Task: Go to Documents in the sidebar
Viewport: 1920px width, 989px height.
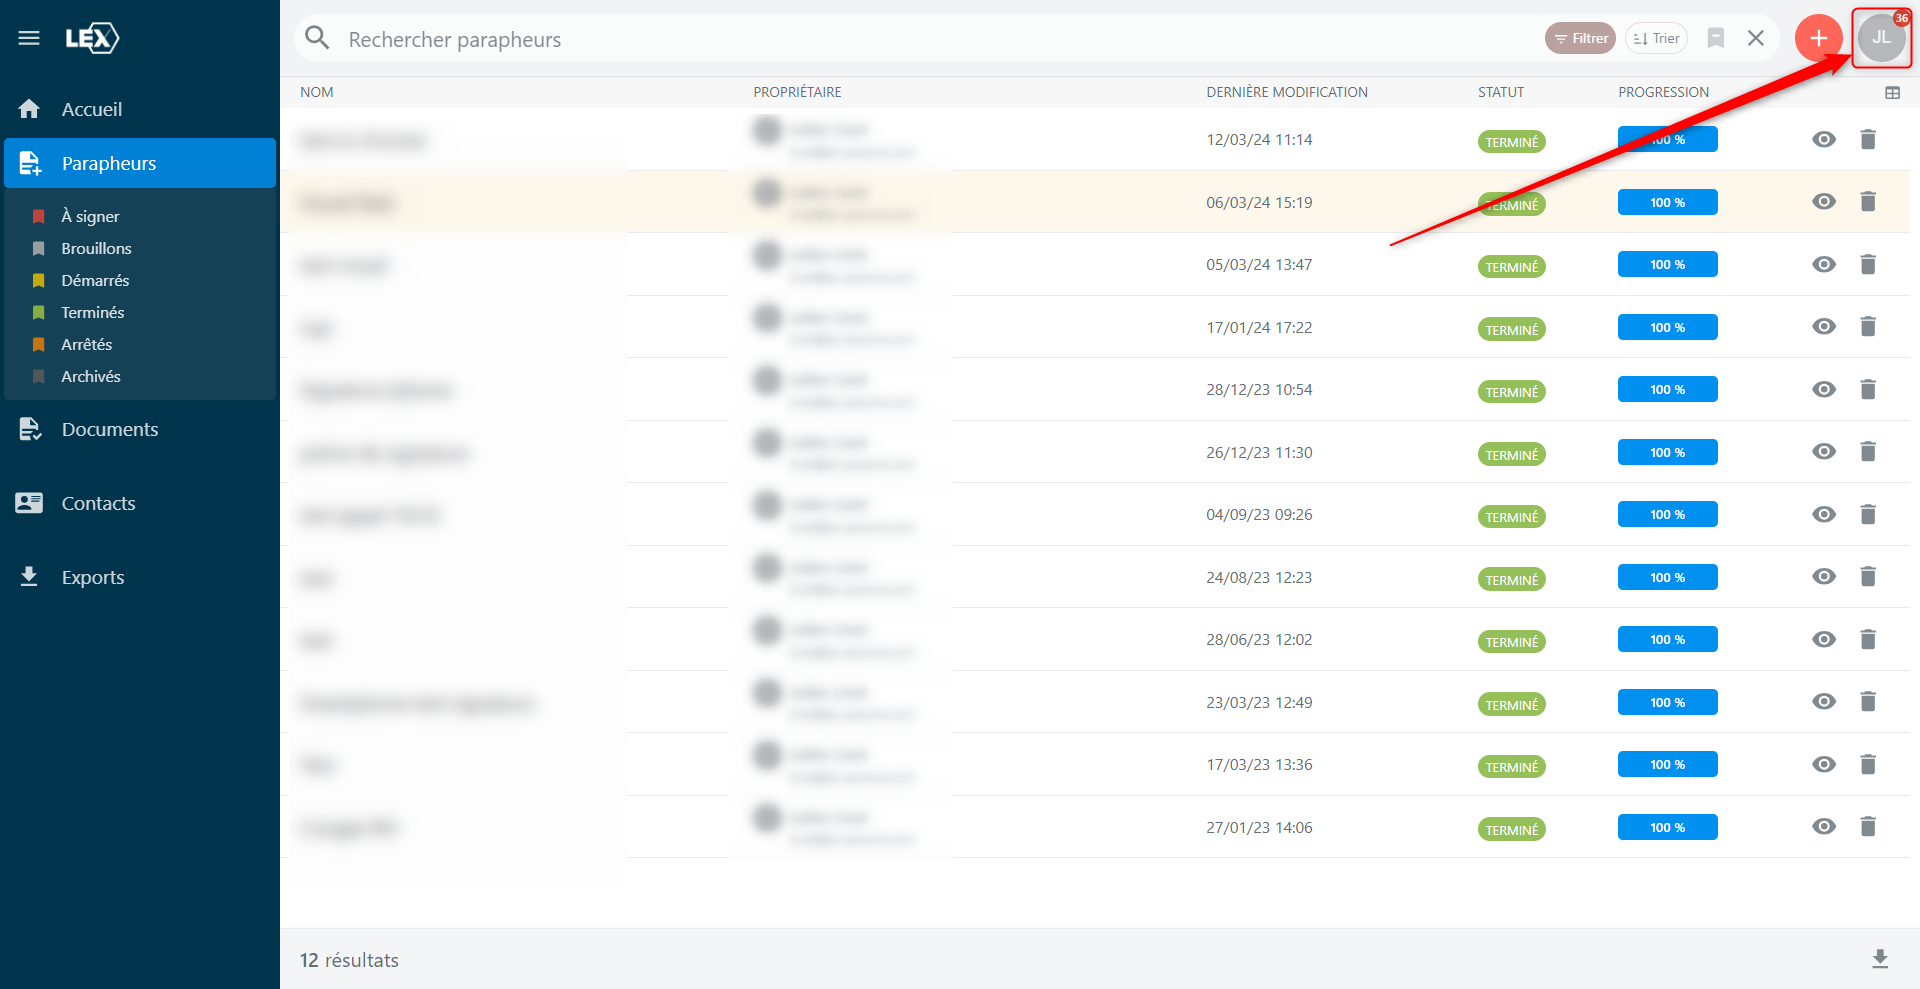Action: tap(109, 430)
